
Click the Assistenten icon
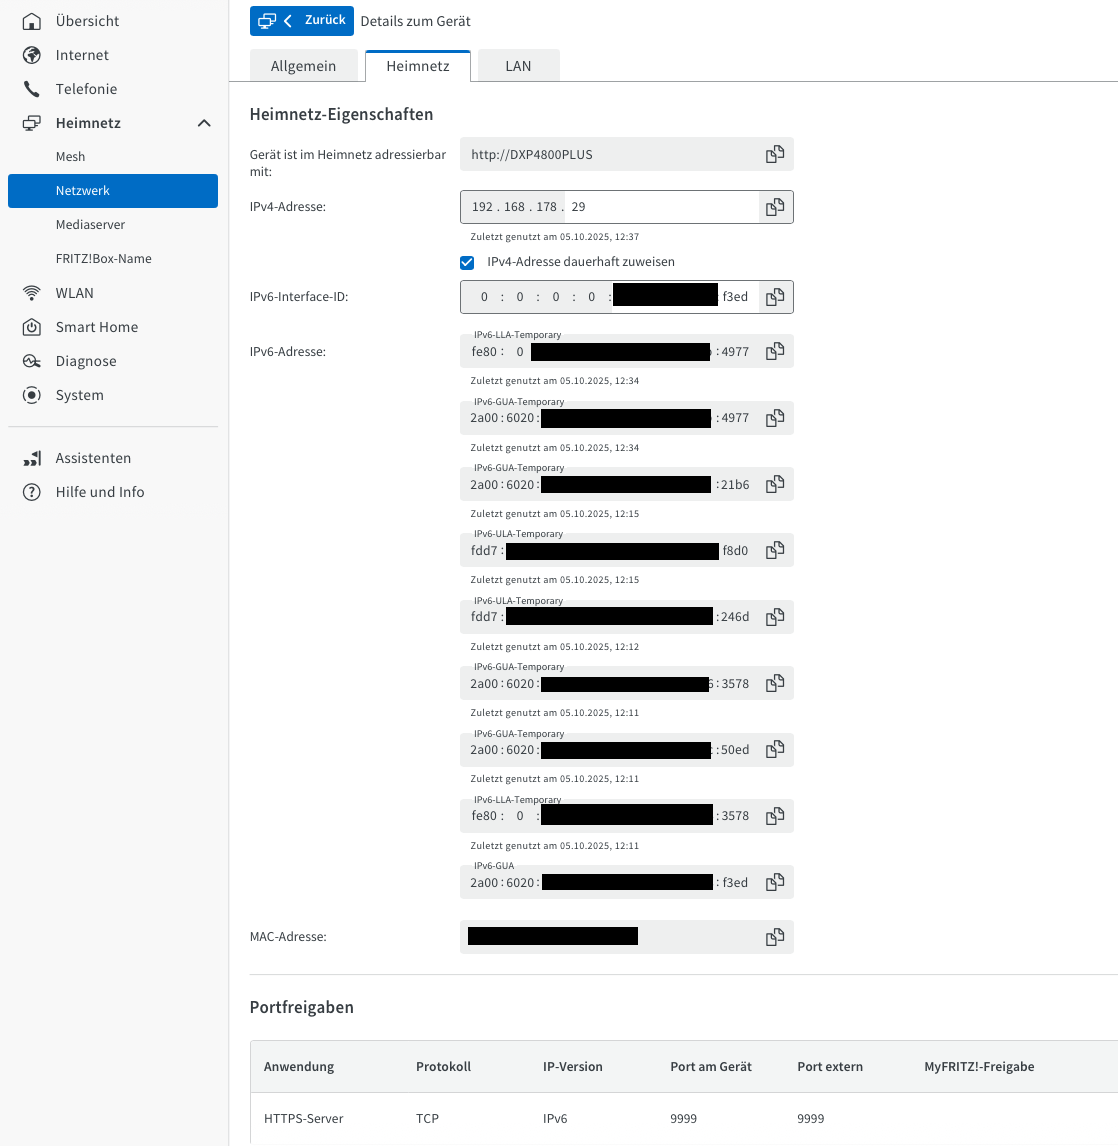click(31, 458)
